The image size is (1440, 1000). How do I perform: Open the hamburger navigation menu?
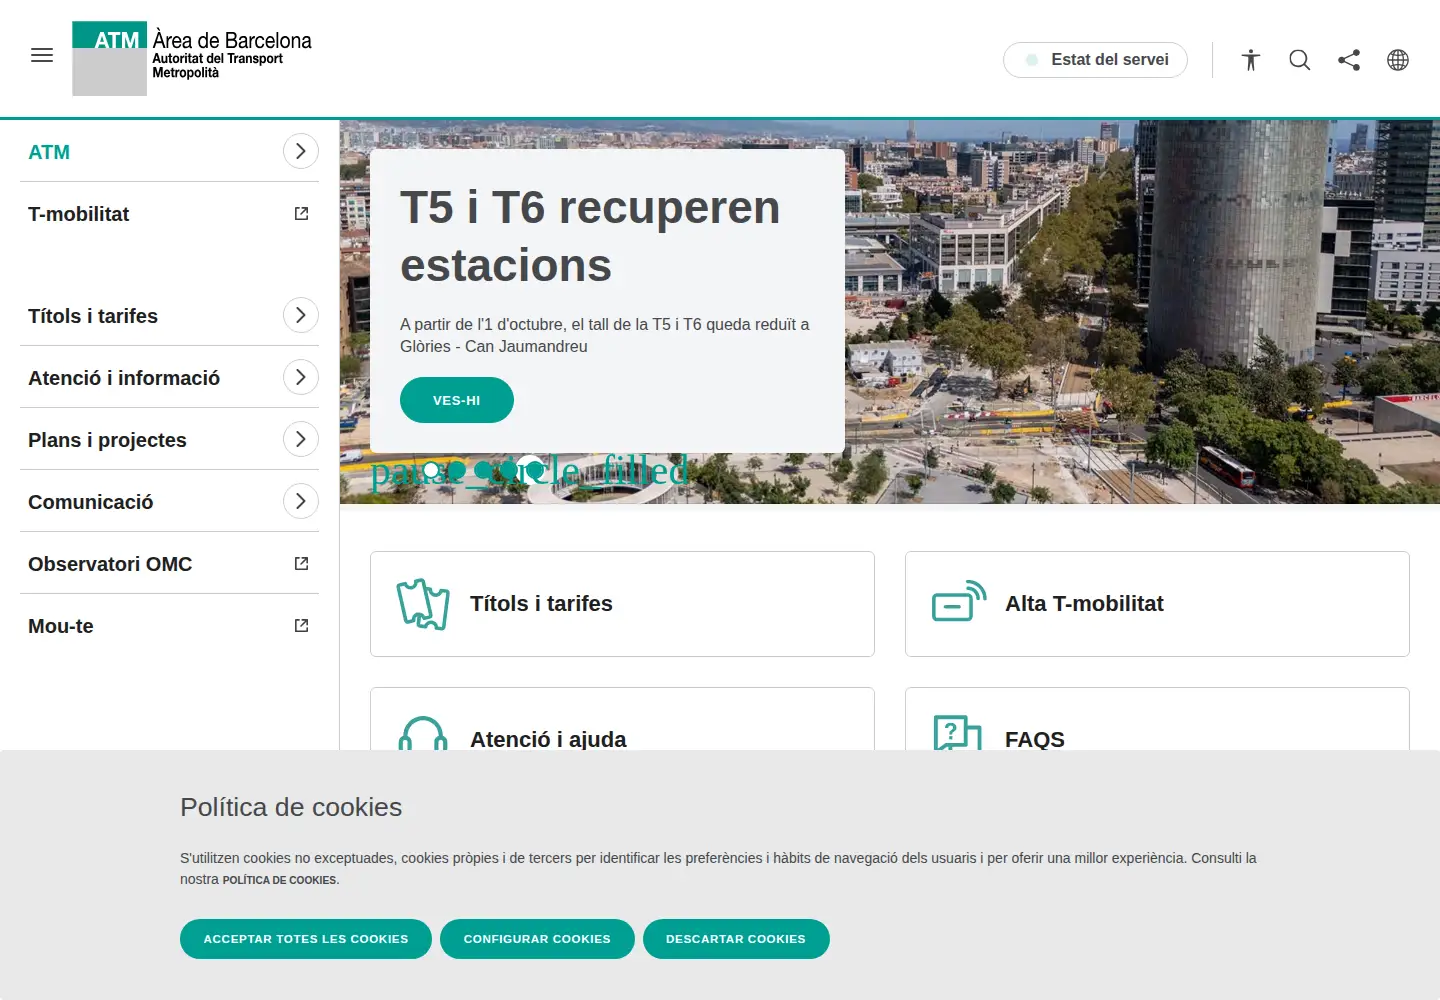coord(42,56)
